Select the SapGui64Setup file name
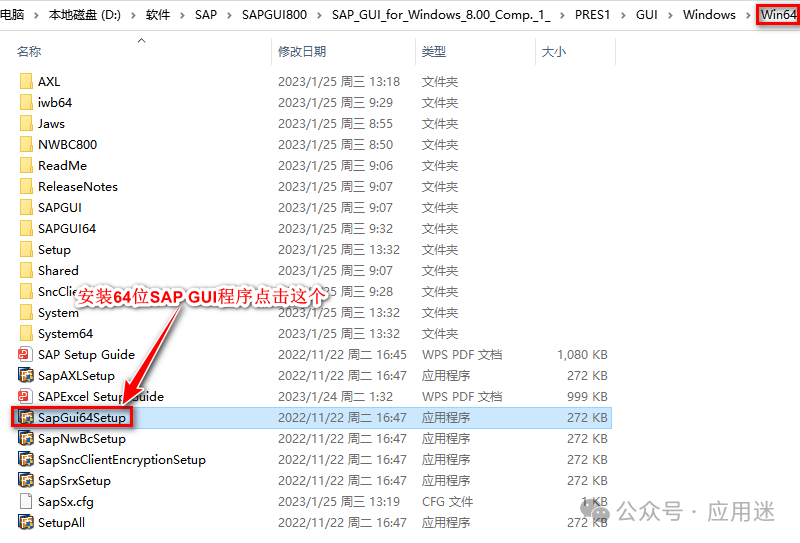800x543 pixels. 82,417
